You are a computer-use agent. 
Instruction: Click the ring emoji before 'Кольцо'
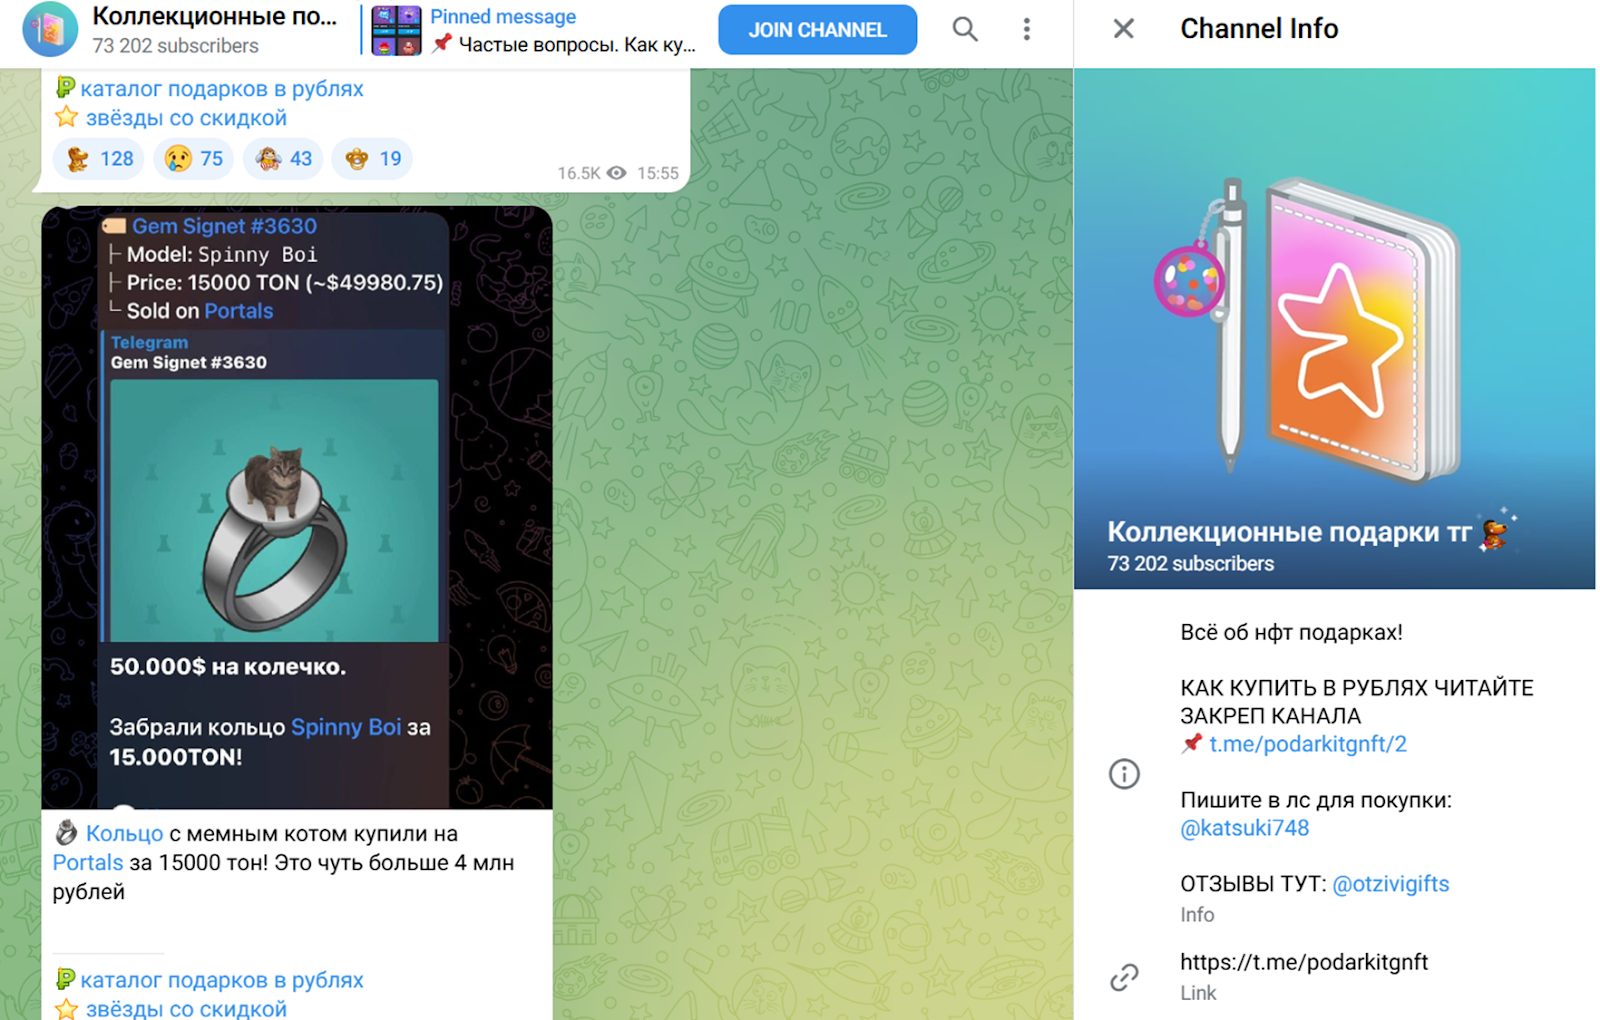click(x=66, y=832)
